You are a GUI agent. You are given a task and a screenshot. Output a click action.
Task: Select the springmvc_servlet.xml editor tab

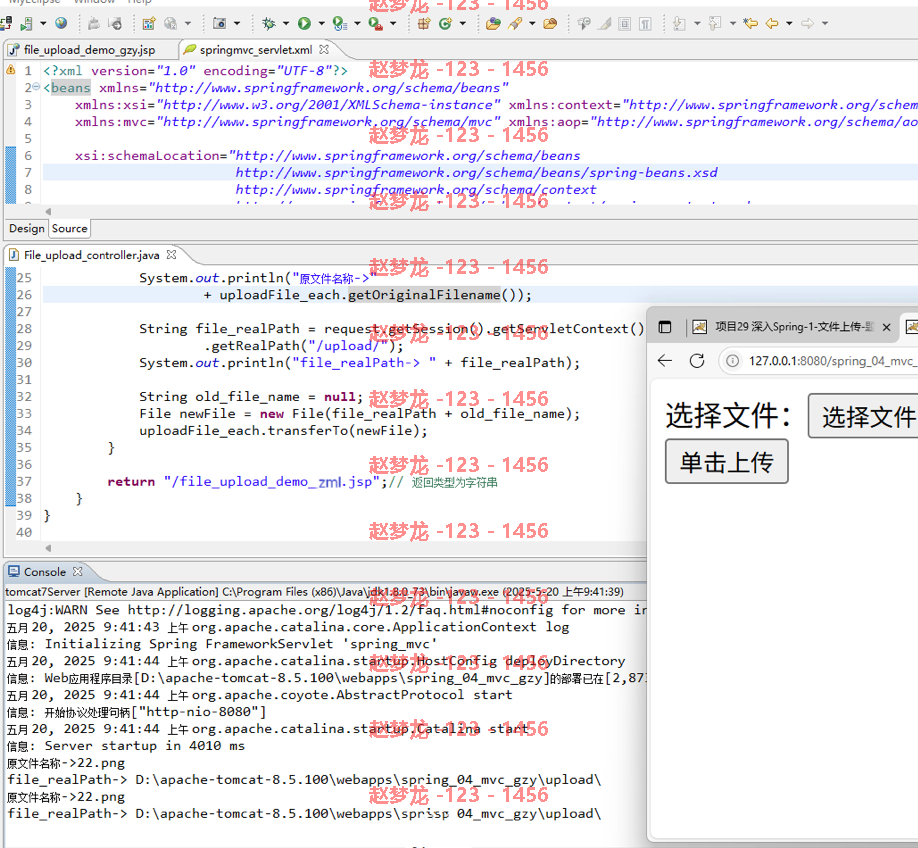point(255,50)
